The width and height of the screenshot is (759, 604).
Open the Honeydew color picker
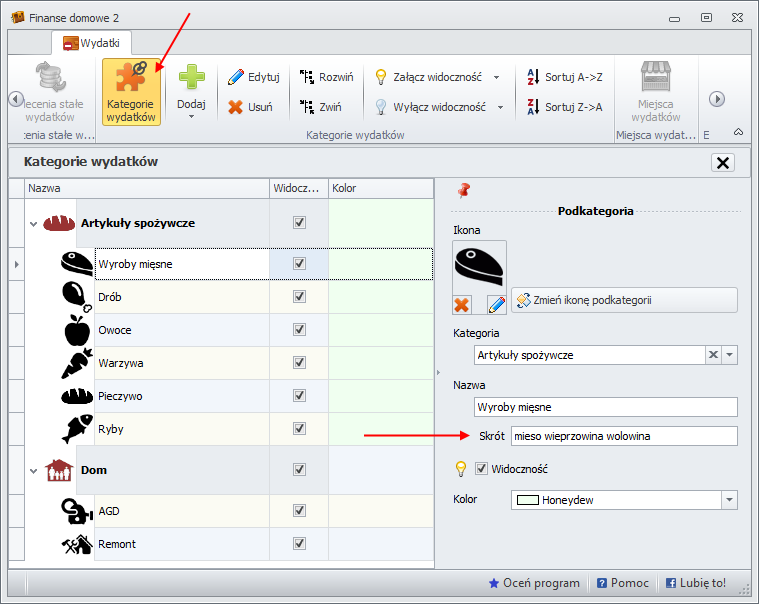click(x=729, y=500)
